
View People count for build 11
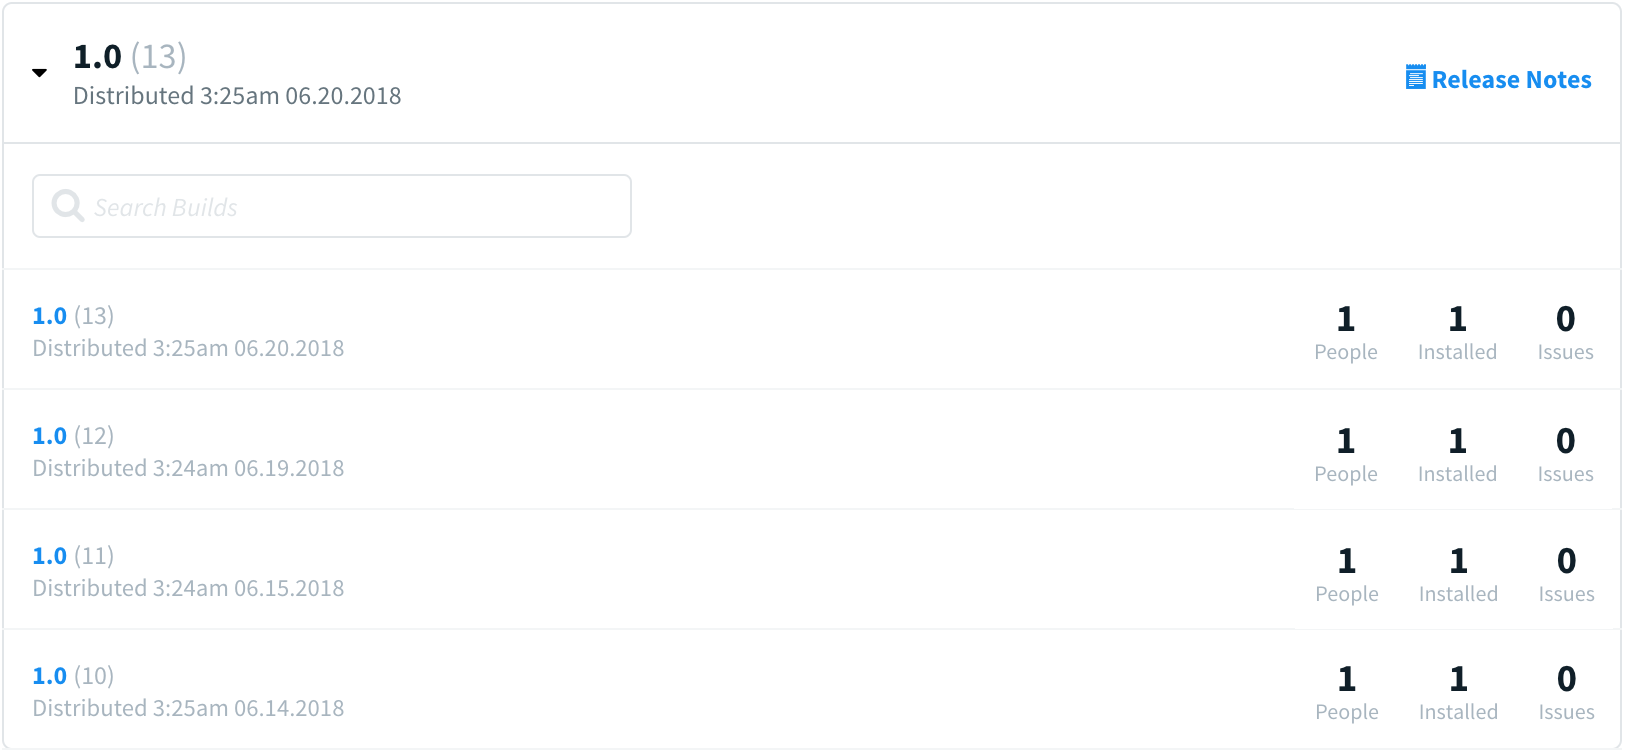click(1347, 574)
